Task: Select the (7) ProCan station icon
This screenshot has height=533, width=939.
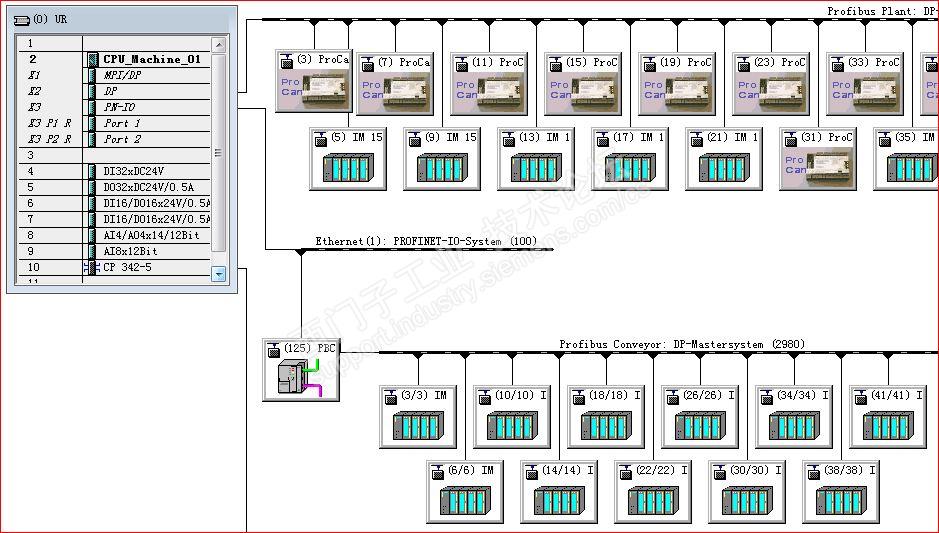Action: [395, 84]
